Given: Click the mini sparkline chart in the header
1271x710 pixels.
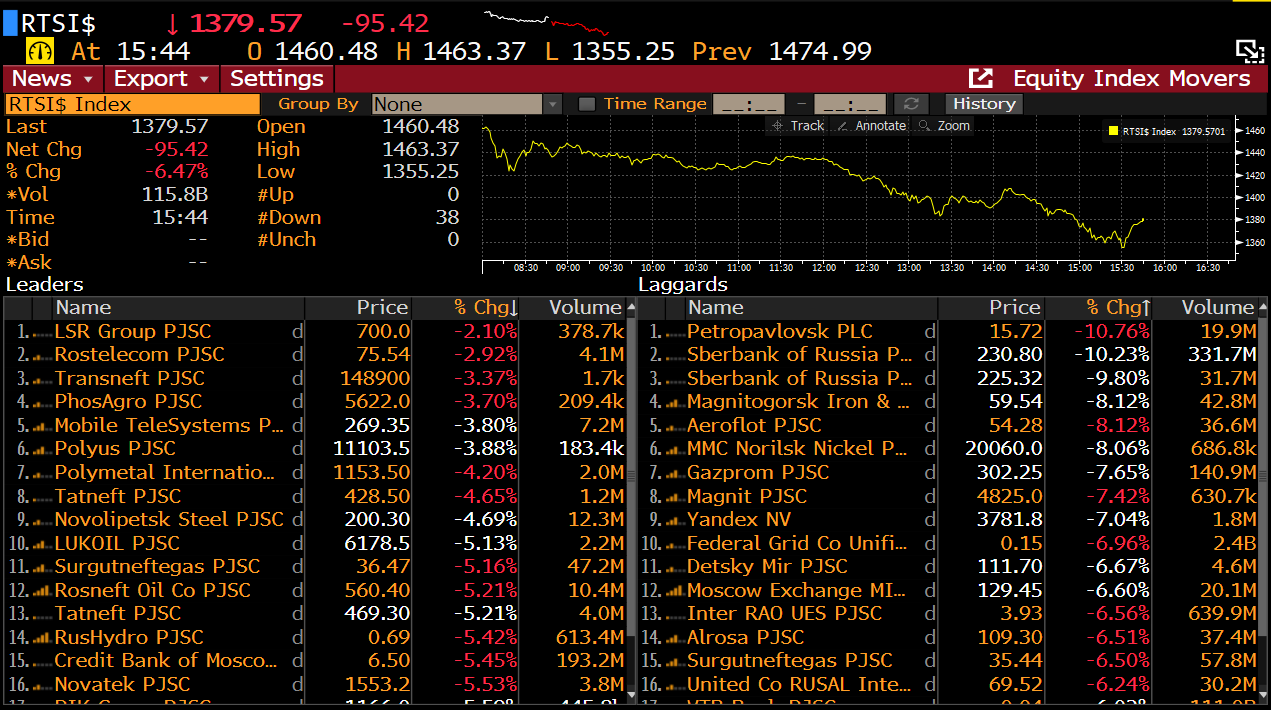Looking at the screenshot, I should click(x=548, y=21).
